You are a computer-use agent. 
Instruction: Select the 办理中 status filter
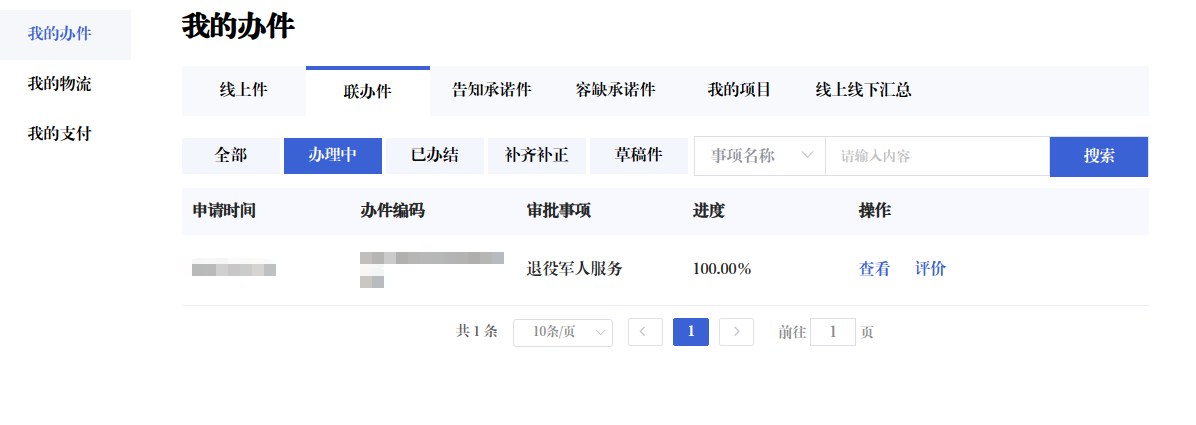tap(332, 156)
